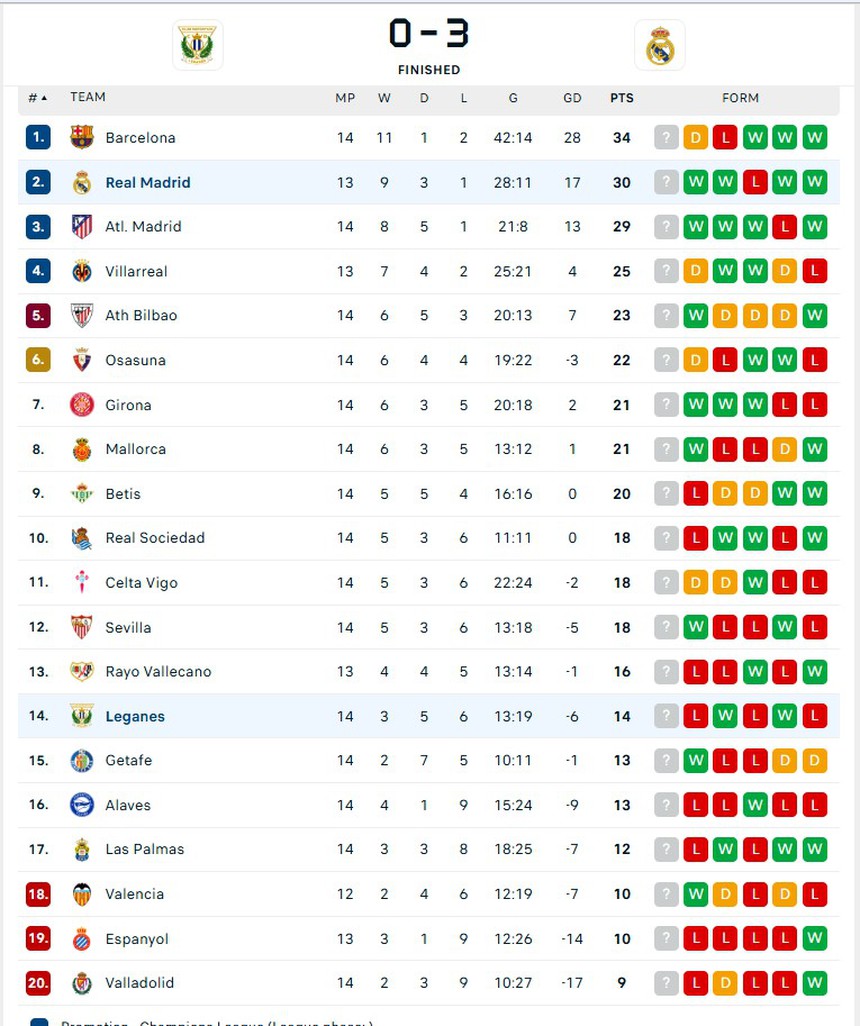This screenshot has width=860, height=1026.
Task: Click the Leganes crest in match header
Action: [x=197, y=45]
